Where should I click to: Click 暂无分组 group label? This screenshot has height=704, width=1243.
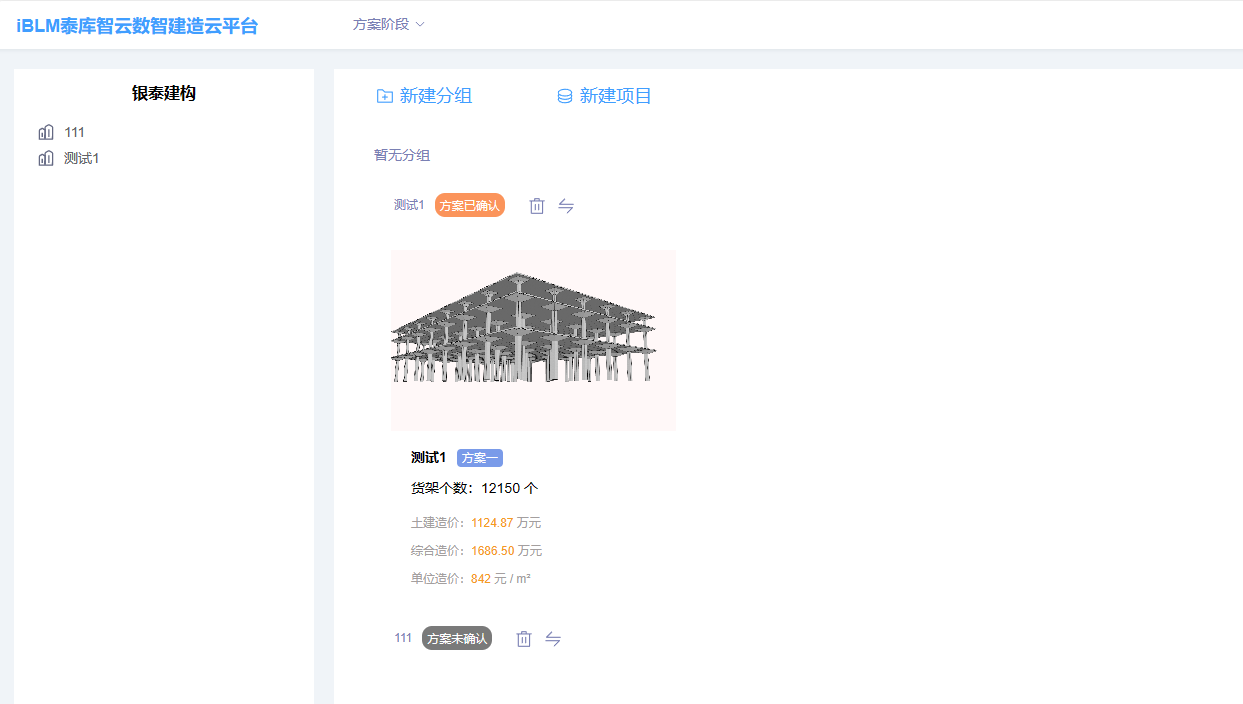(x=402, y=155)
